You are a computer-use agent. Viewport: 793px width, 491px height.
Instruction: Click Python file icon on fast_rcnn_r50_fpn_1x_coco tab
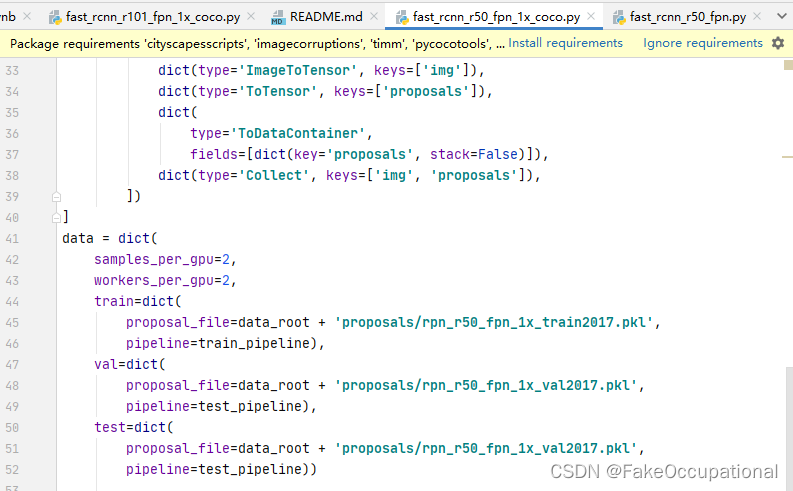click(402, 18)
